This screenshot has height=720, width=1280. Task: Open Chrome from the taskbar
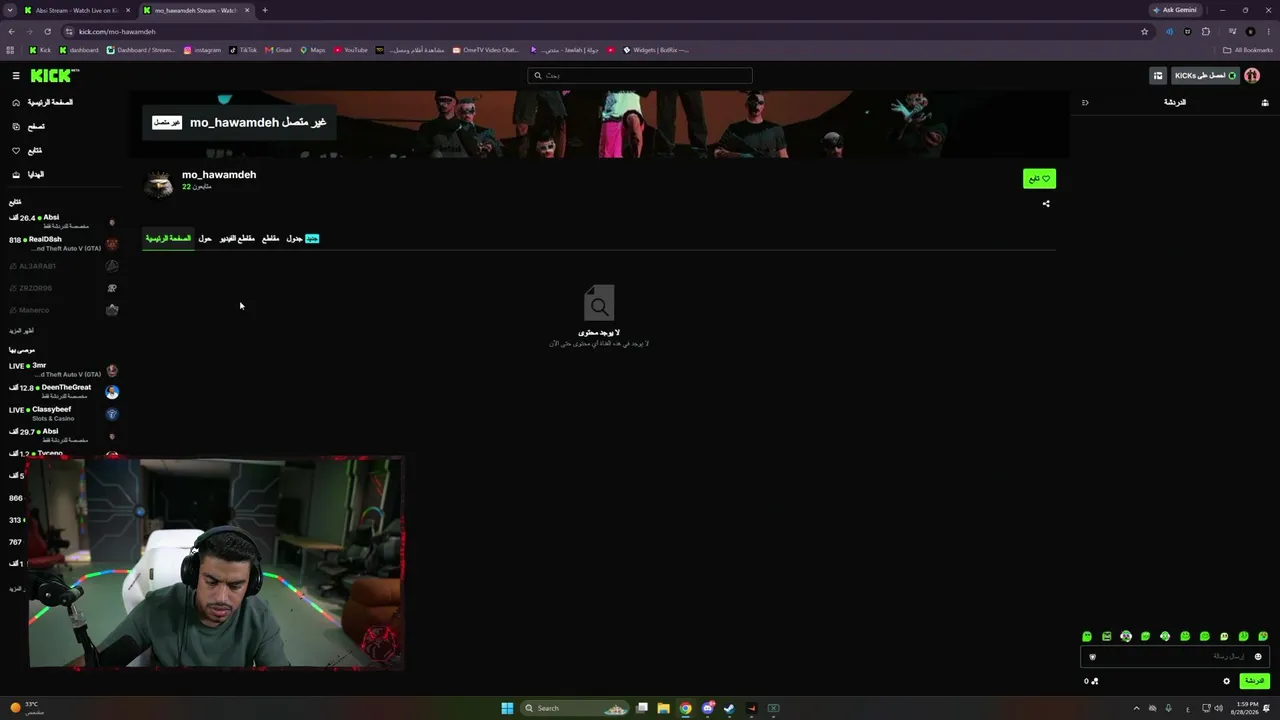point(685,708)
